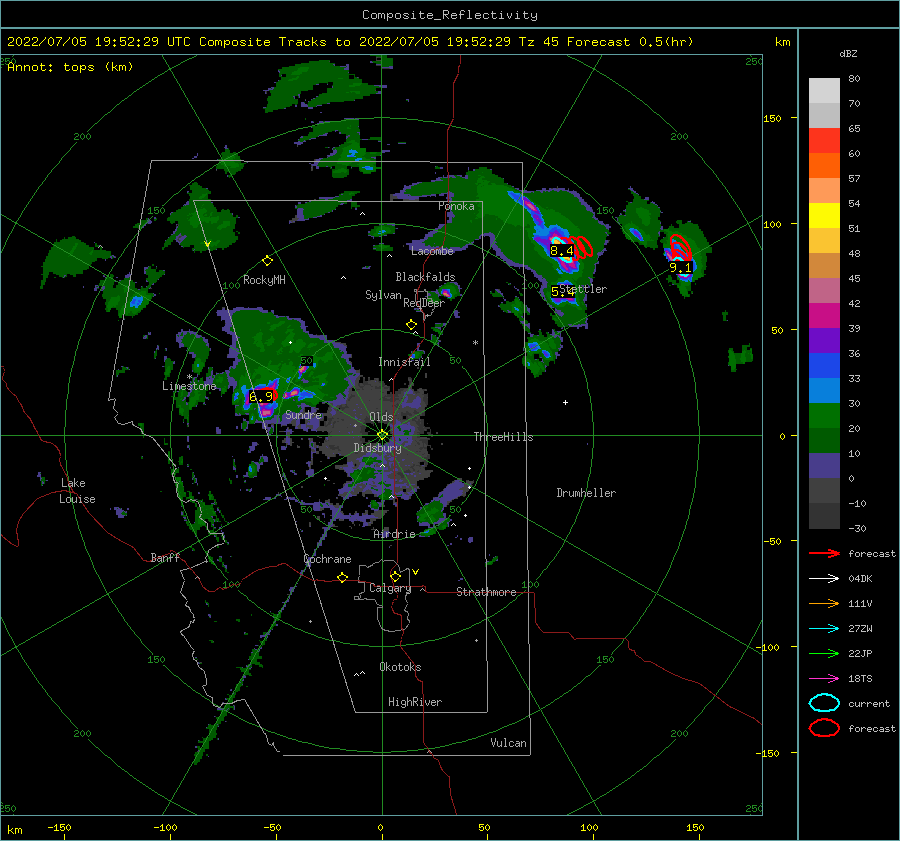The image size is (900, 841).
Task: Click the asterisk marker east of Innisfail
Action: (x=475, y=343)
